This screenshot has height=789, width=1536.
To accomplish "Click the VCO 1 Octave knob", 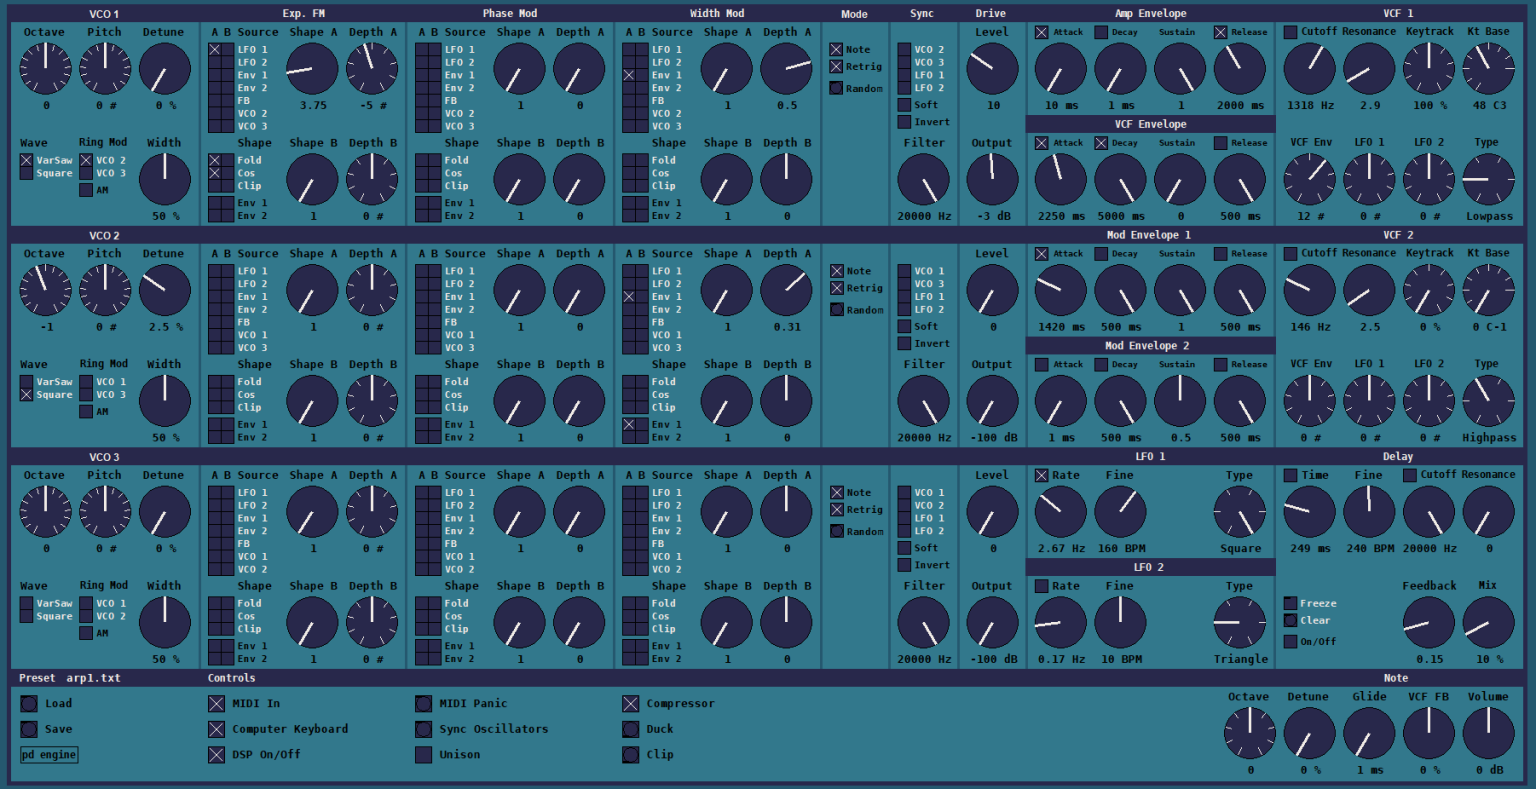I will coord(46,69).
